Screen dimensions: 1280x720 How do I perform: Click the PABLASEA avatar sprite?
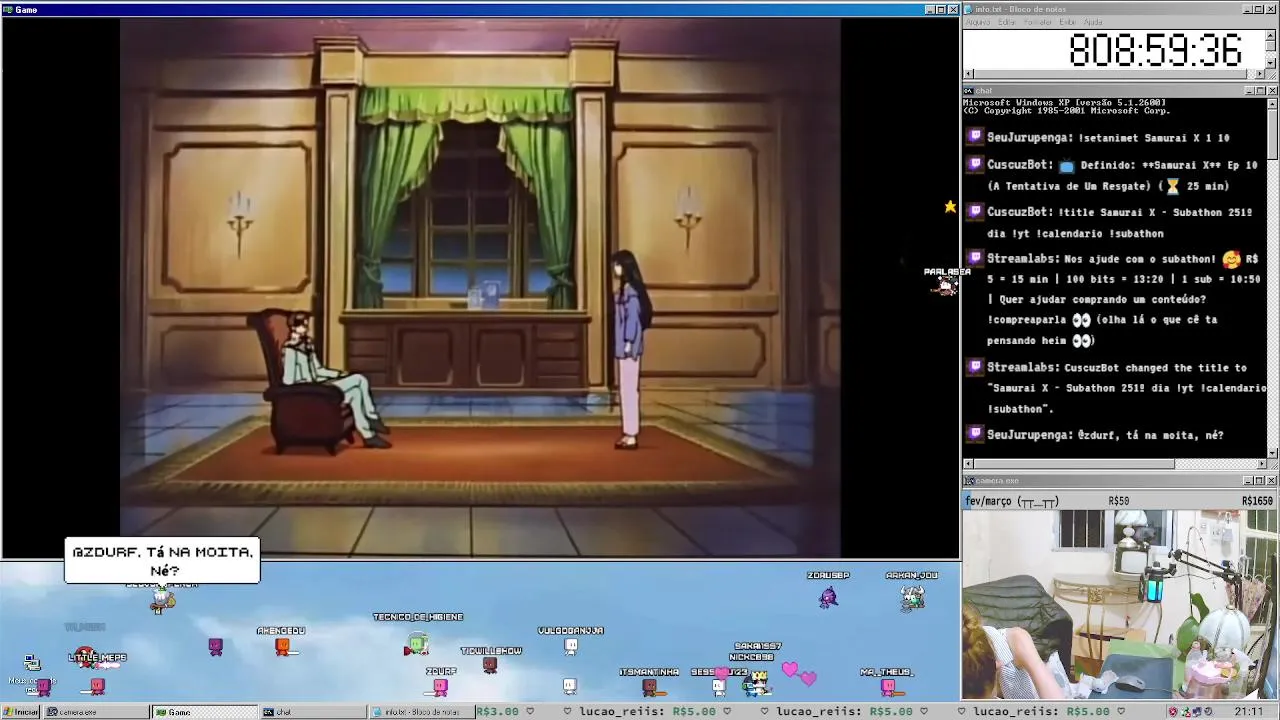click(945, 287)
